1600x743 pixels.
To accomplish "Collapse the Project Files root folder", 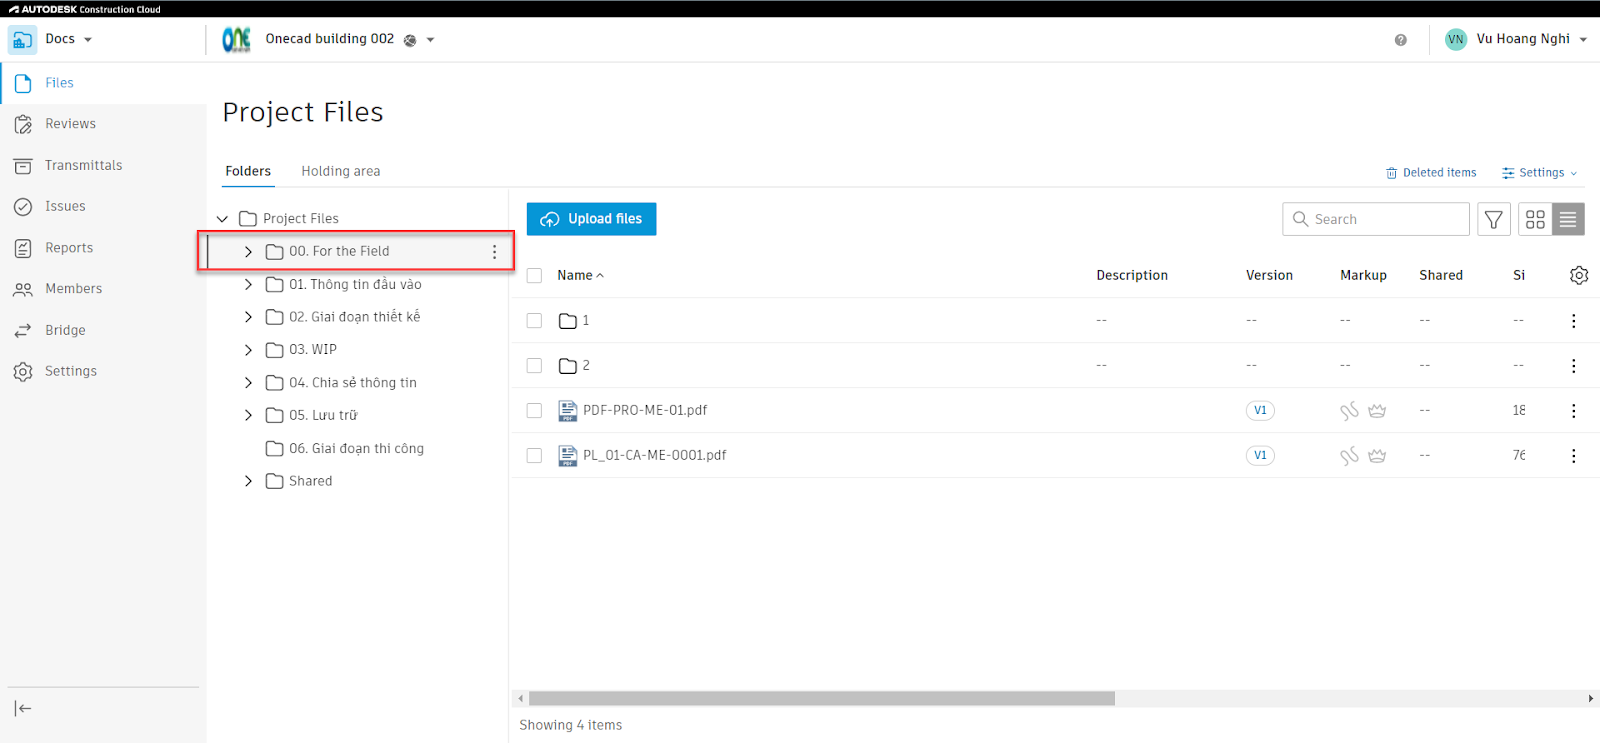I will (222, 219).
